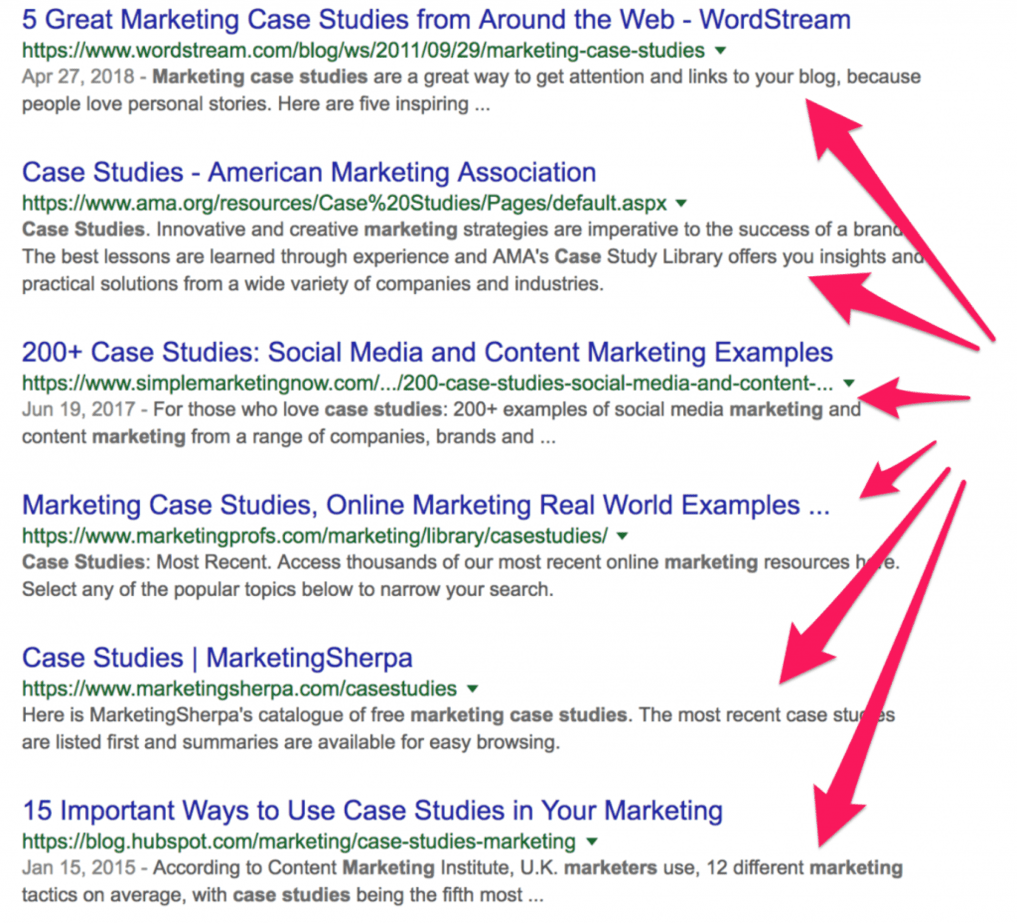Image resolution: width=1017 pixels, height=924 pixels.
Task: Expand the dropdown arrow beside the blog.hubspot.com URL
Action: [592, 842]
